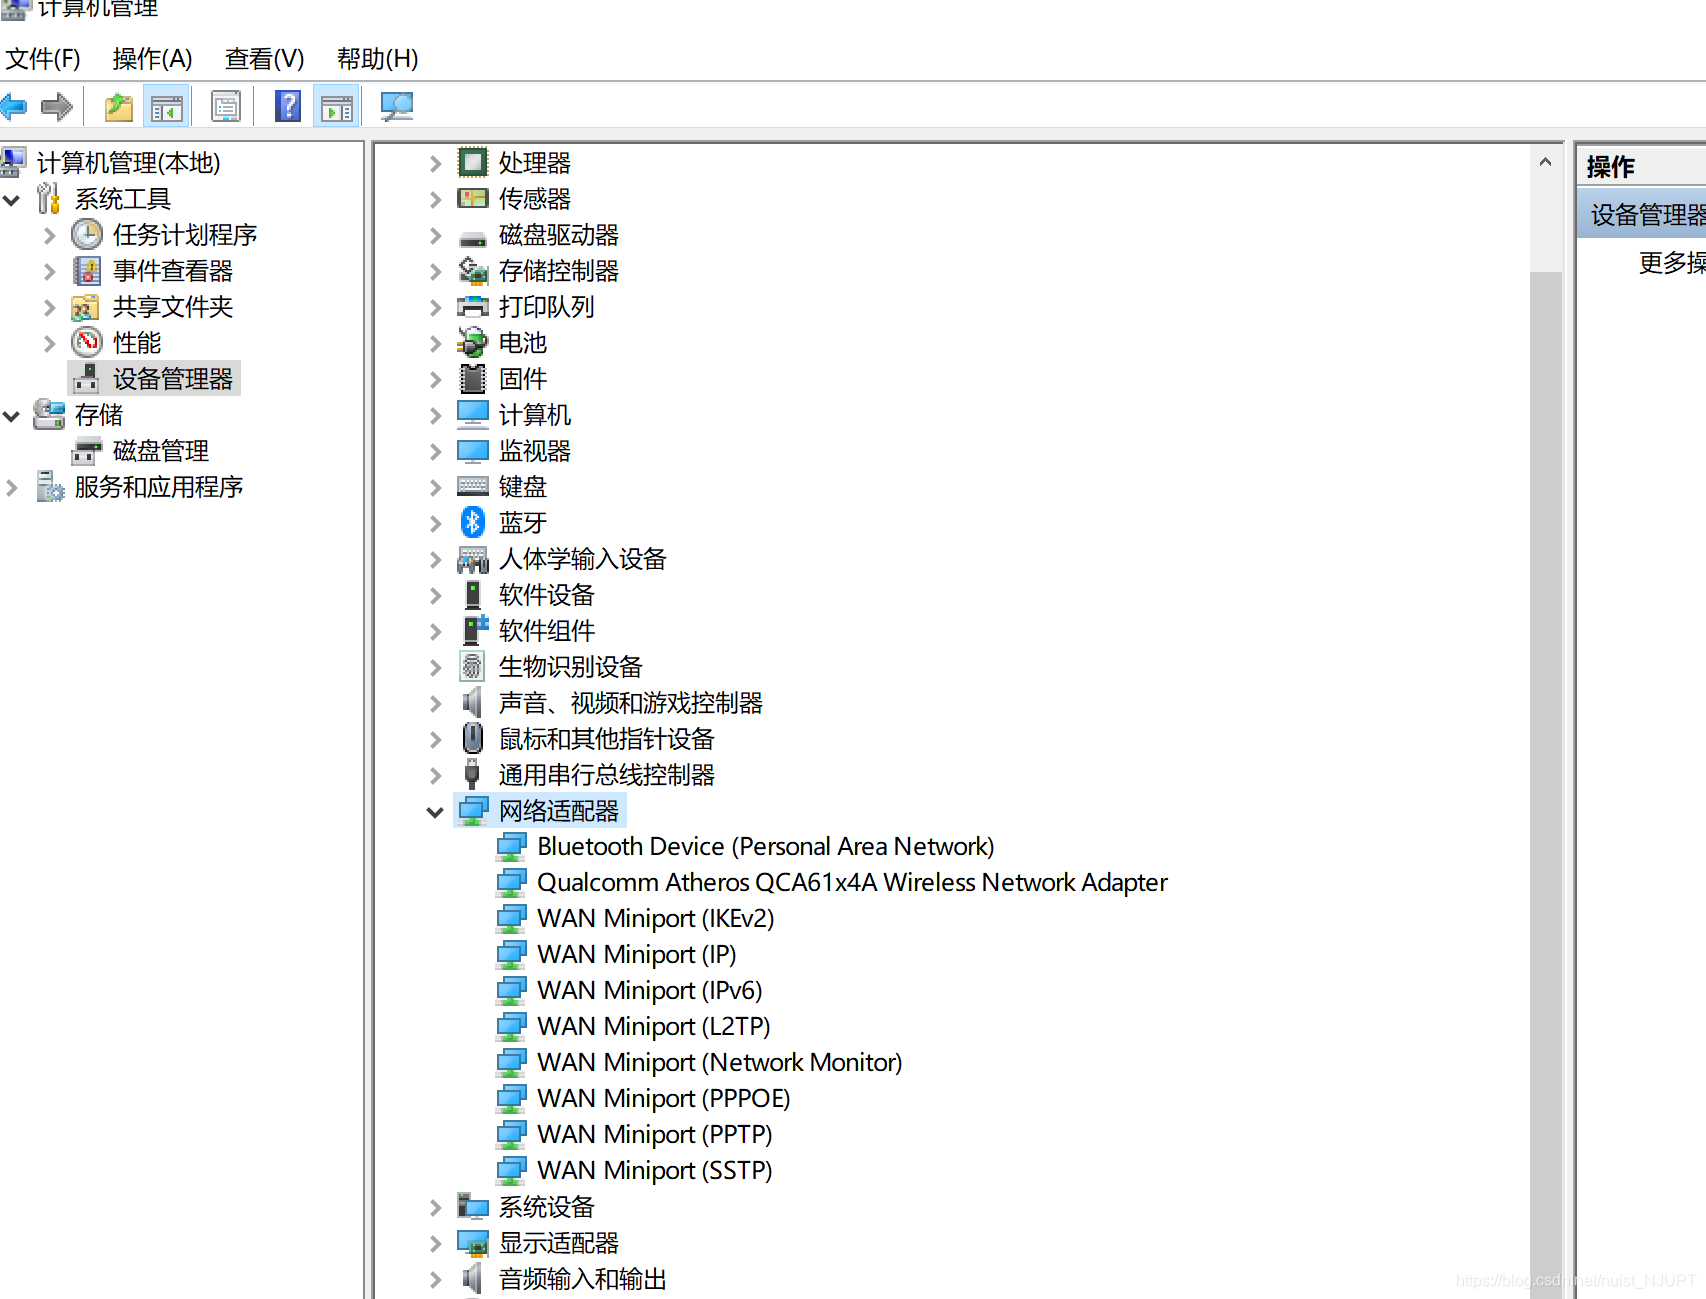Open the Help question mark icon
The height and width of the screenshot is (1299, 1706).
coord(288,106)
